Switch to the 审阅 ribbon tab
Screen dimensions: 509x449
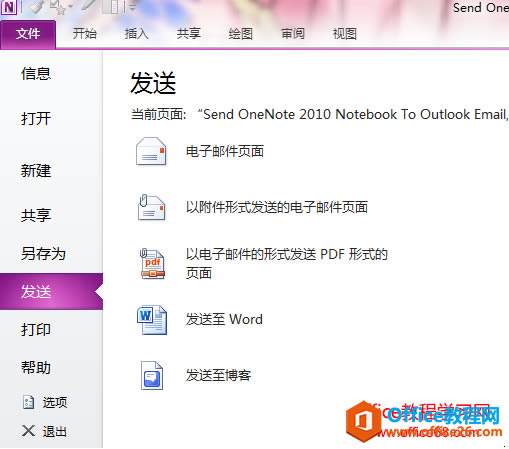(x=293, y=34)
